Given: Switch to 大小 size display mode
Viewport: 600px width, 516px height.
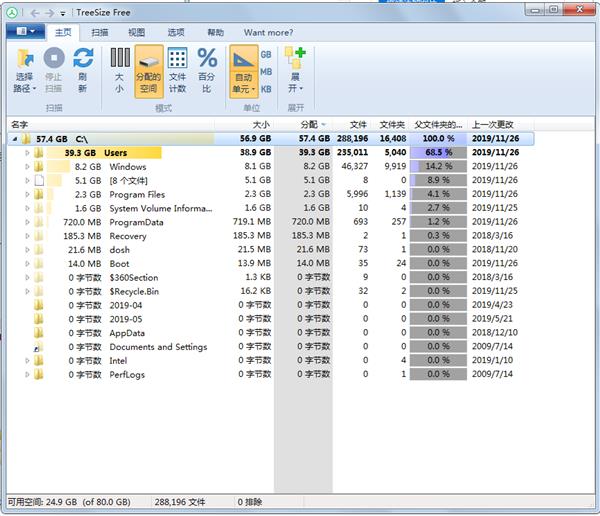Looking at the screenshot, I should (x=119, y=68).
